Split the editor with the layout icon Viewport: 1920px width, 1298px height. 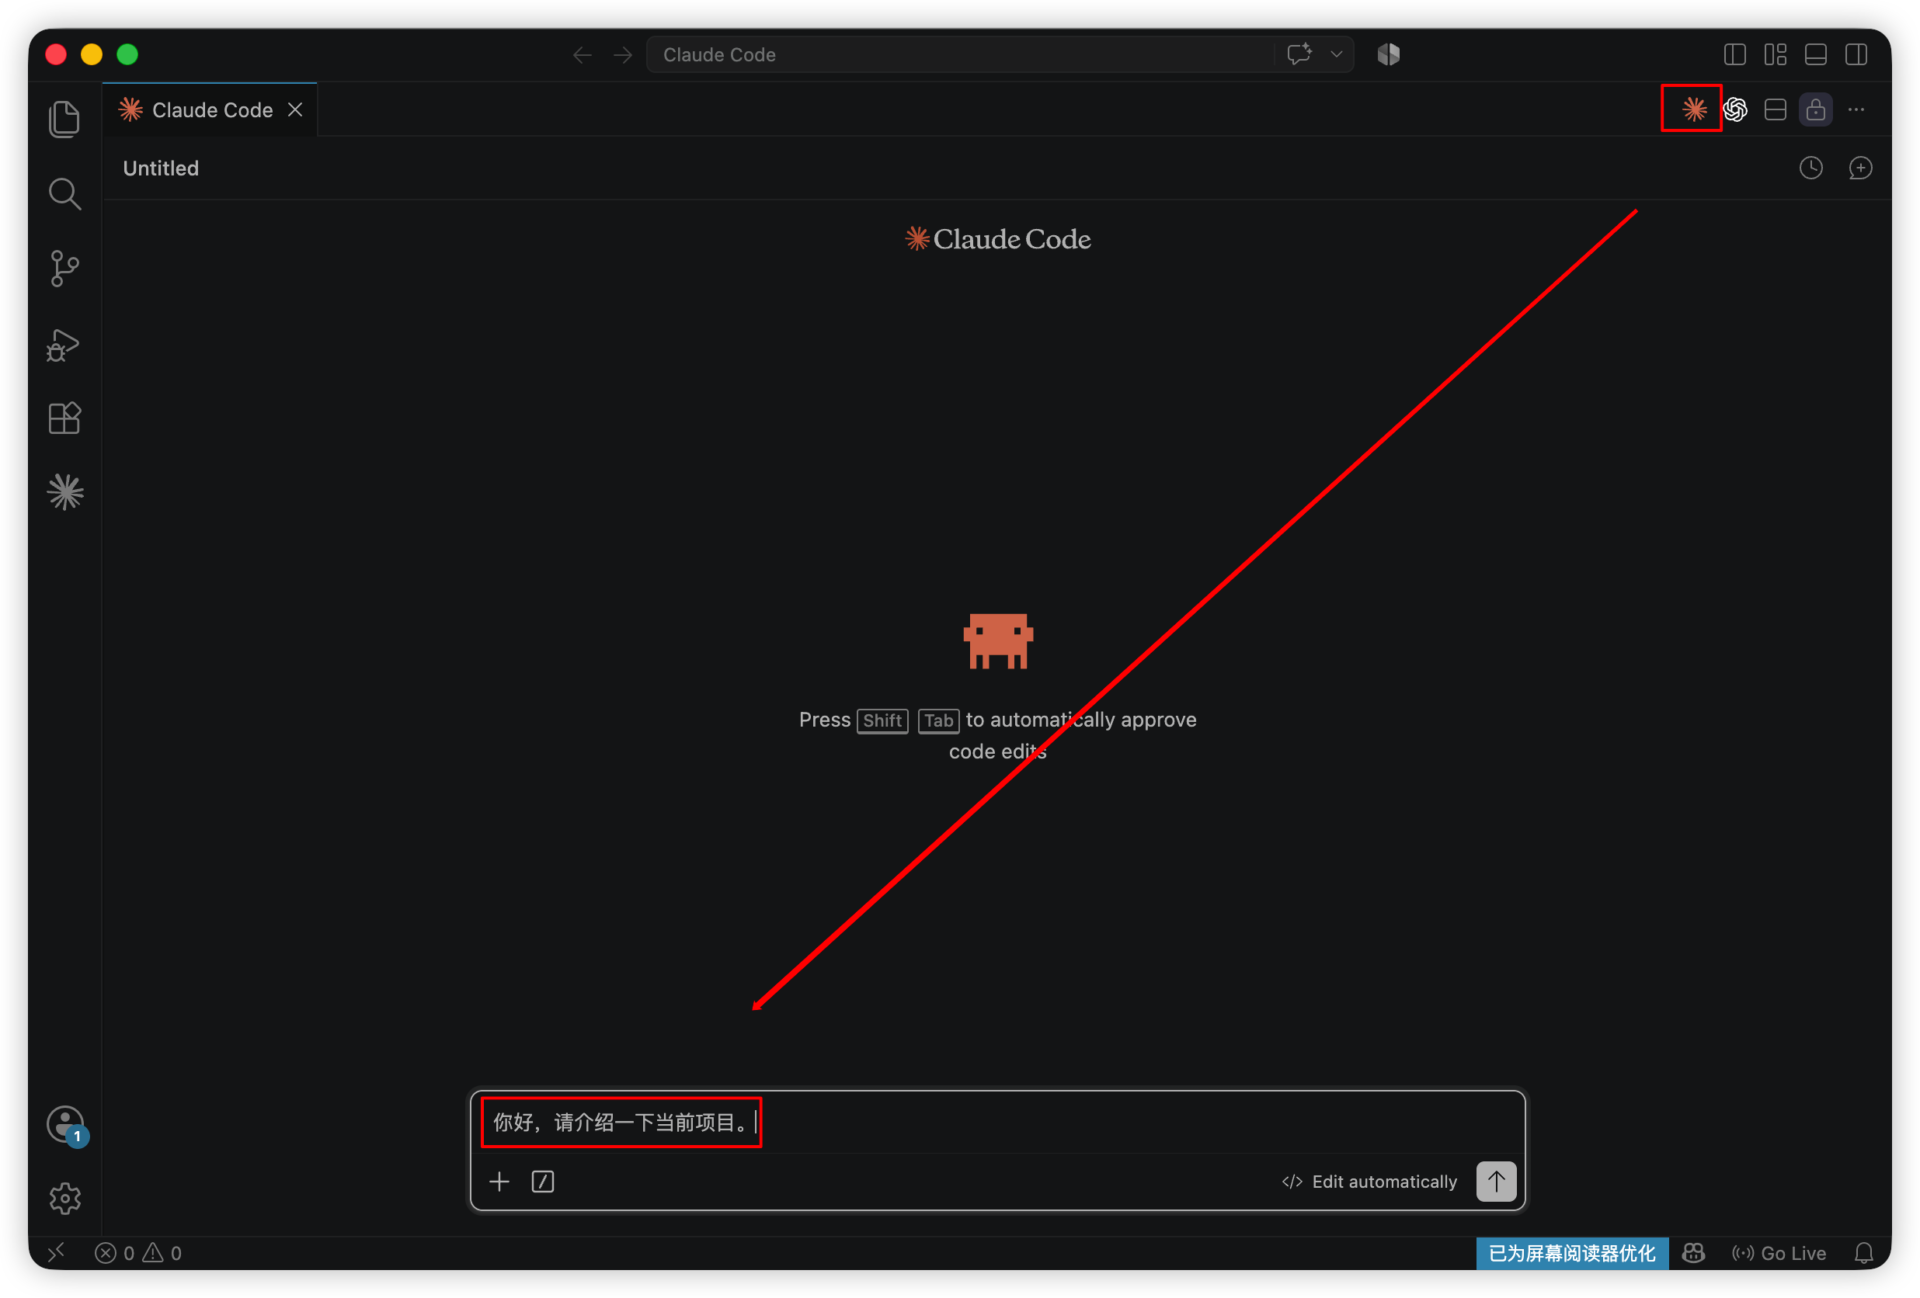(x=1775, y=109)
